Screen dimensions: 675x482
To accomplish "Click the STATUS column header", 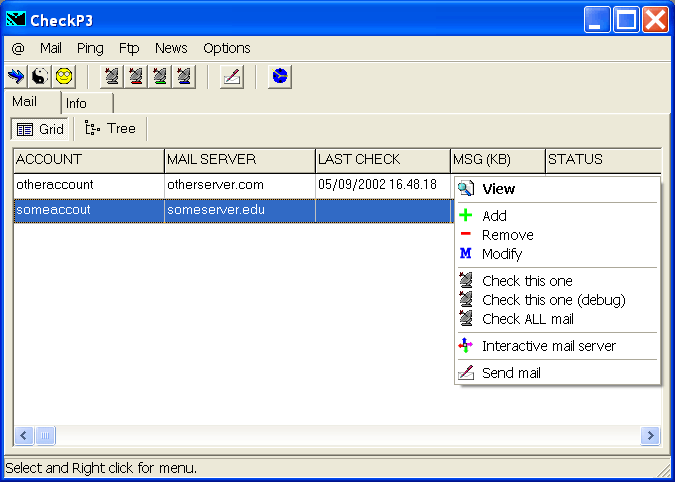I will (604, 160).
